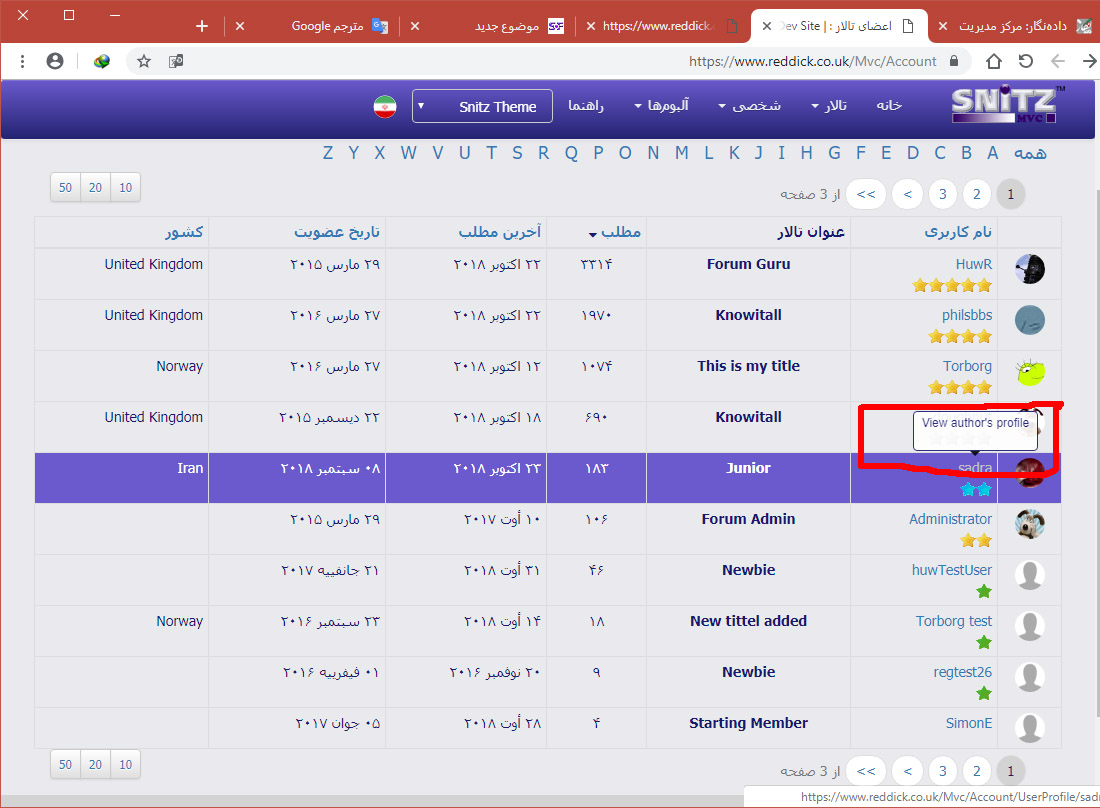Reload the page with the refresh icon
Viewport: 1100px width, 808px height.
point(1026,61)
